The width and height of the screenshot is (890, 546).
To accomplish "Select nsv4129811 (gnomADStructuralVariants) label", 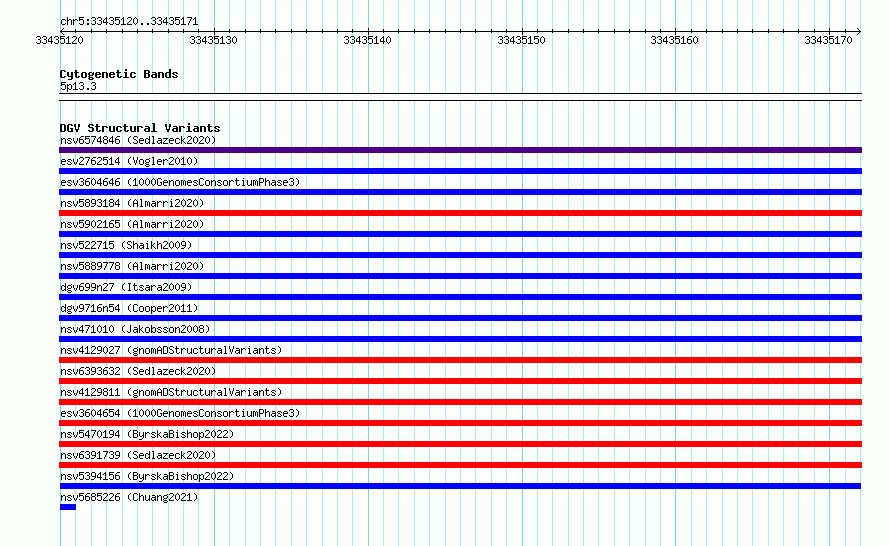I will (171, 392).
